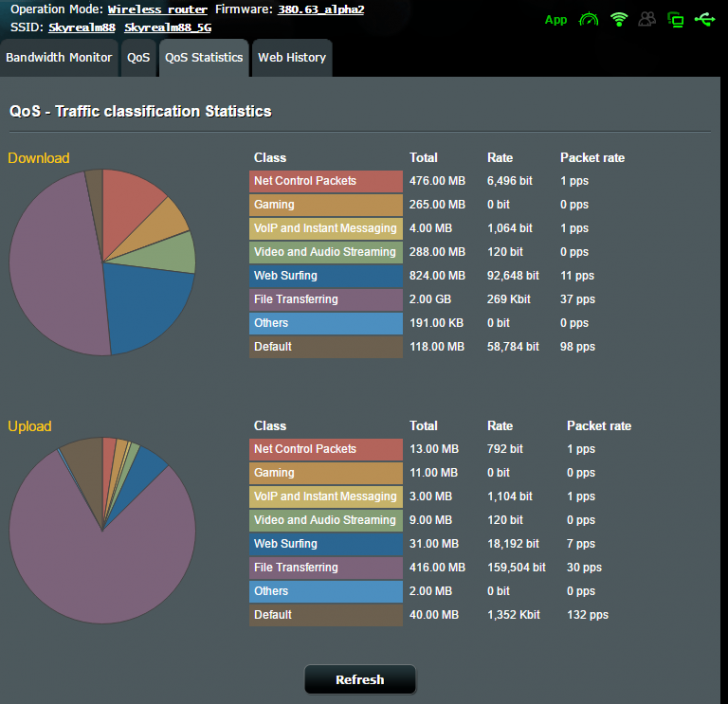Click the Upload Gaming class bar

tap(326, 473)
